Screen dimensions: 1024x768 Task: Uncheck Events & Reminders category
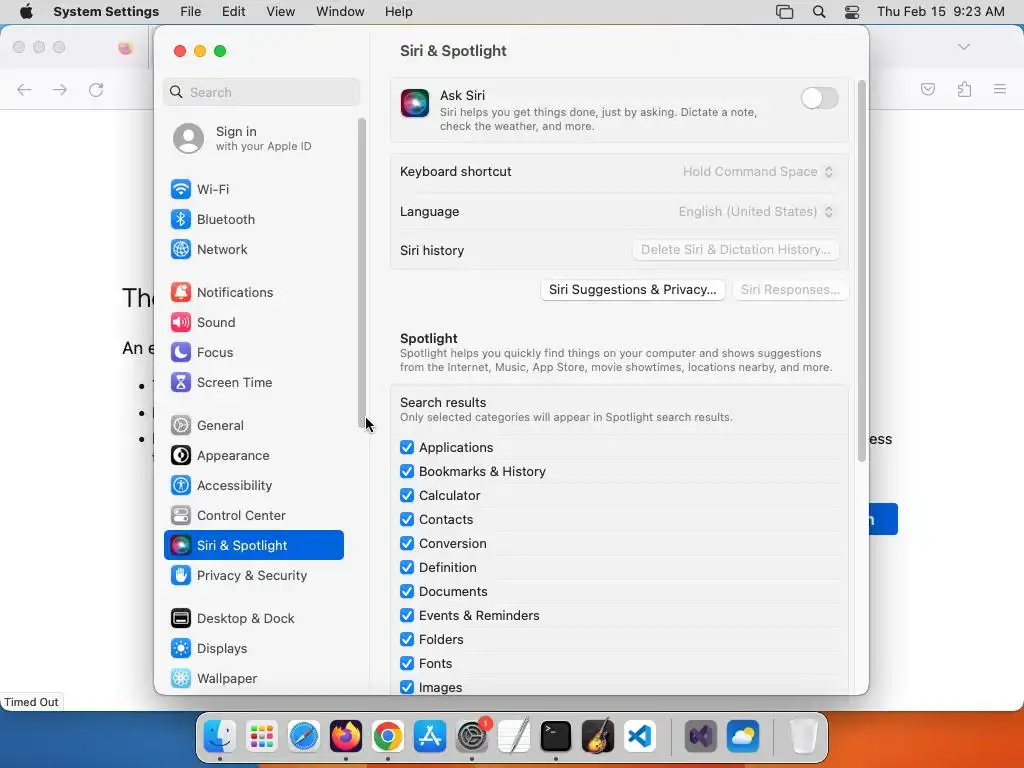(407, 616)
